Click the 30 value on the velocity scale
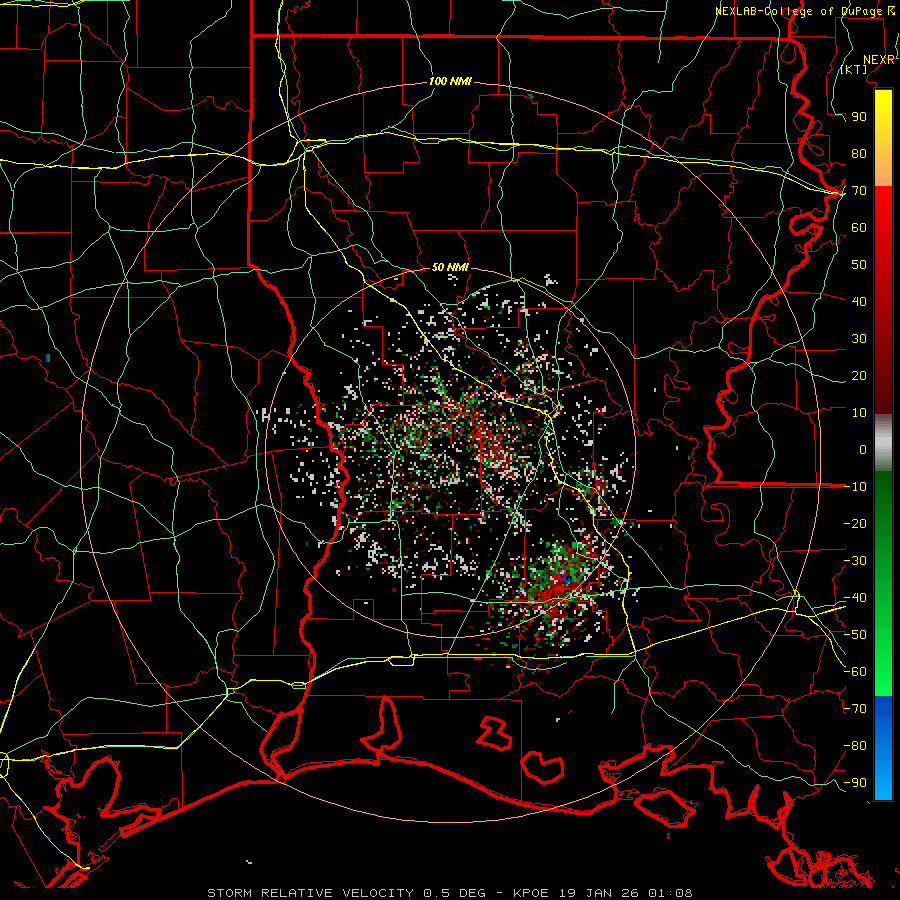Image resolution: width=900 pixels, height=900 pixels. 859,339
